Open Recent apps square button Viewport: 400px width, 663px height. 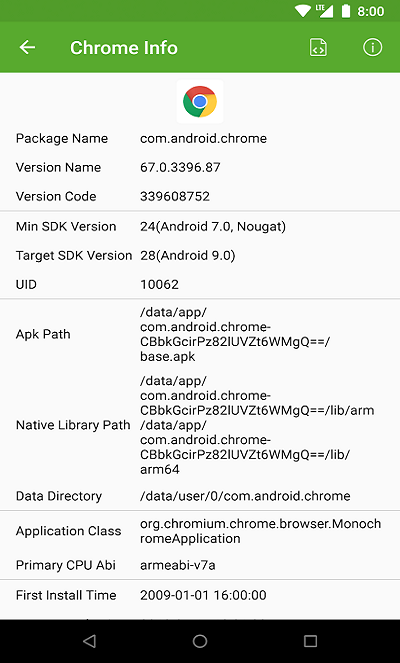310,641
